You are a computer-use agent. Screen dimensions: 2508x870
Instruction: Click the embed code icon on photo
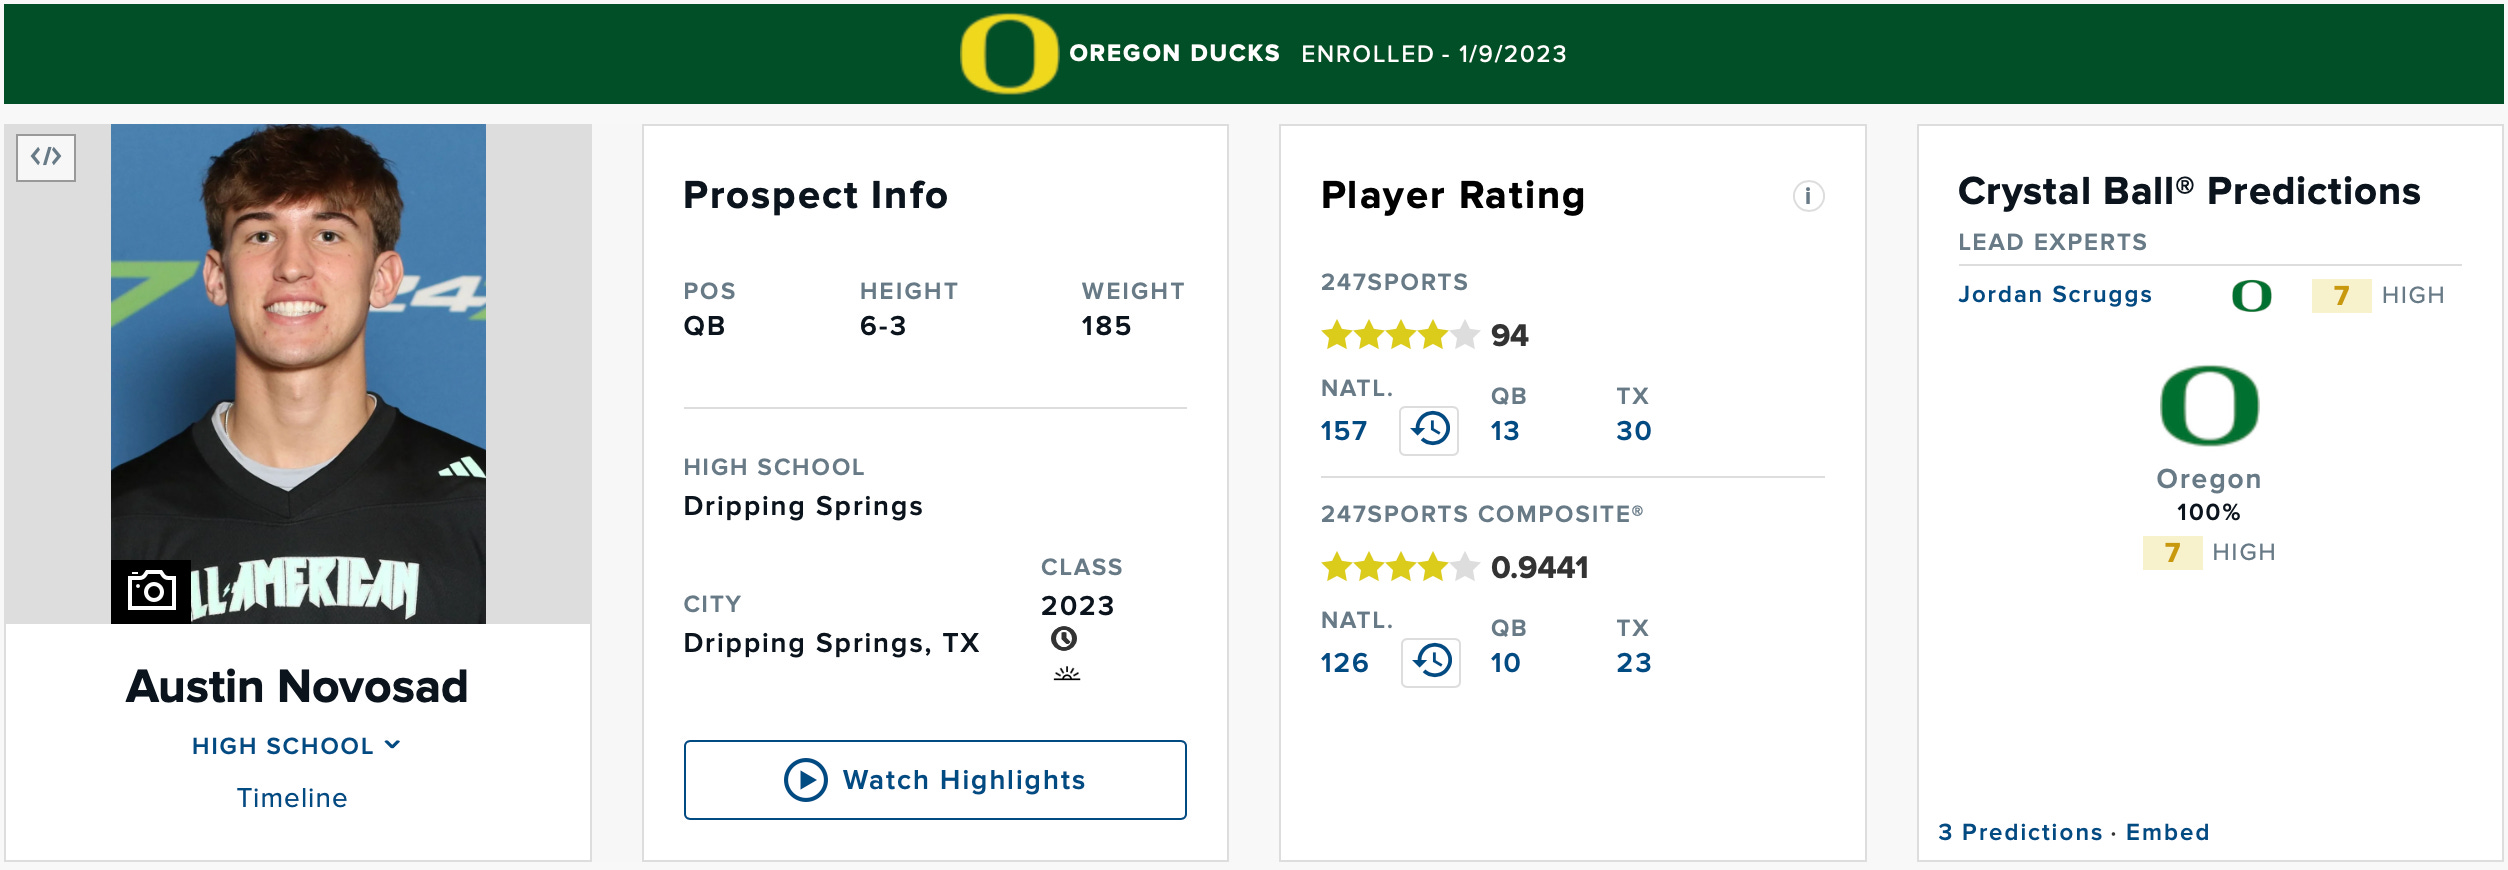tap(46, 157)
